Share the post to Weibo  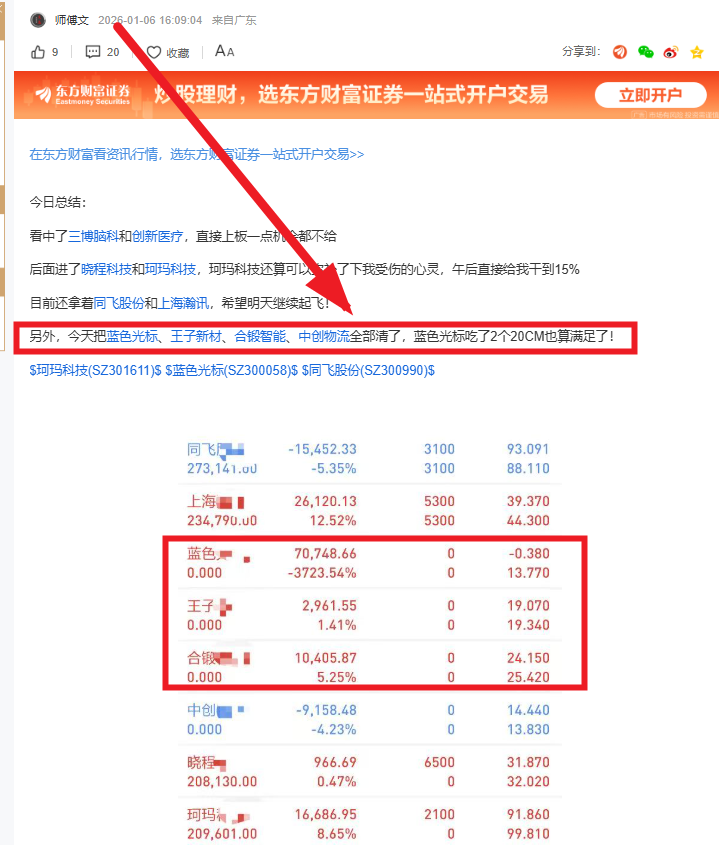(670, 52)
